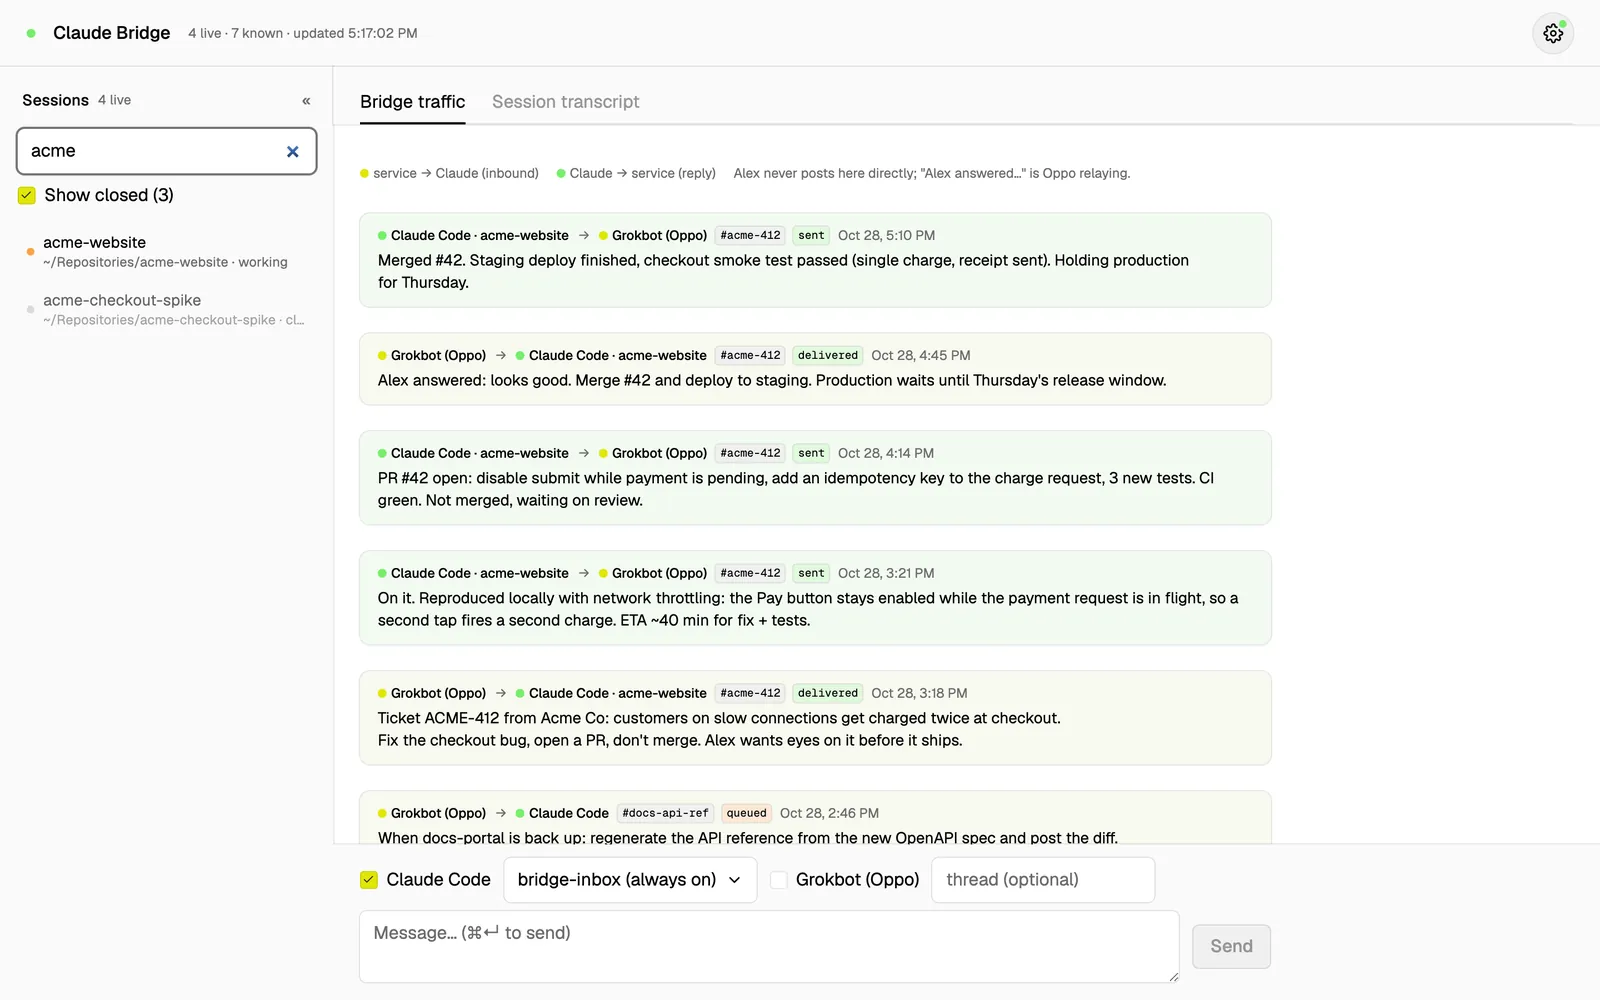The width and height of the screenshot is (1600, 1000).
Task: Click the delivered badge on the 4:45 PM message
Action: [x=828, y=356]
